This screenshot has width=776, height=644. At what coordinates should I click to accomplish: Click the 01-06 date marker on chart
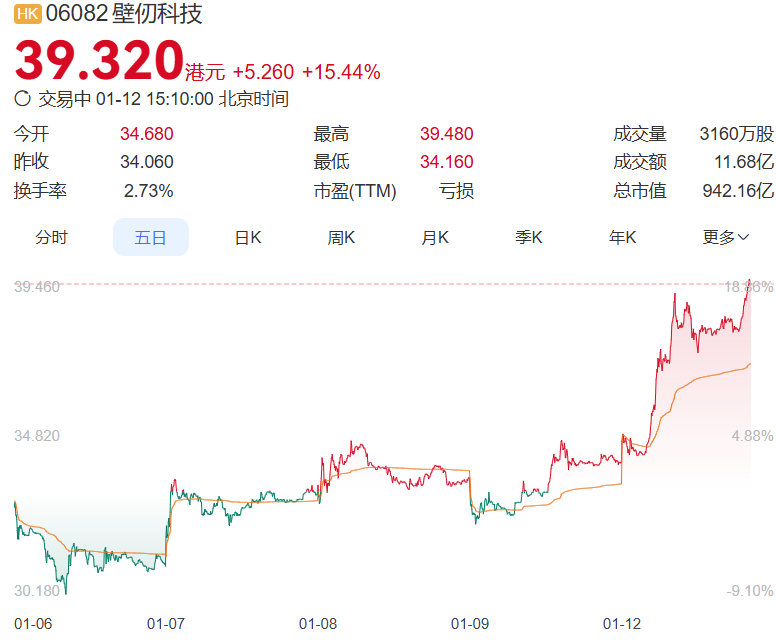(x=33, y=624)
